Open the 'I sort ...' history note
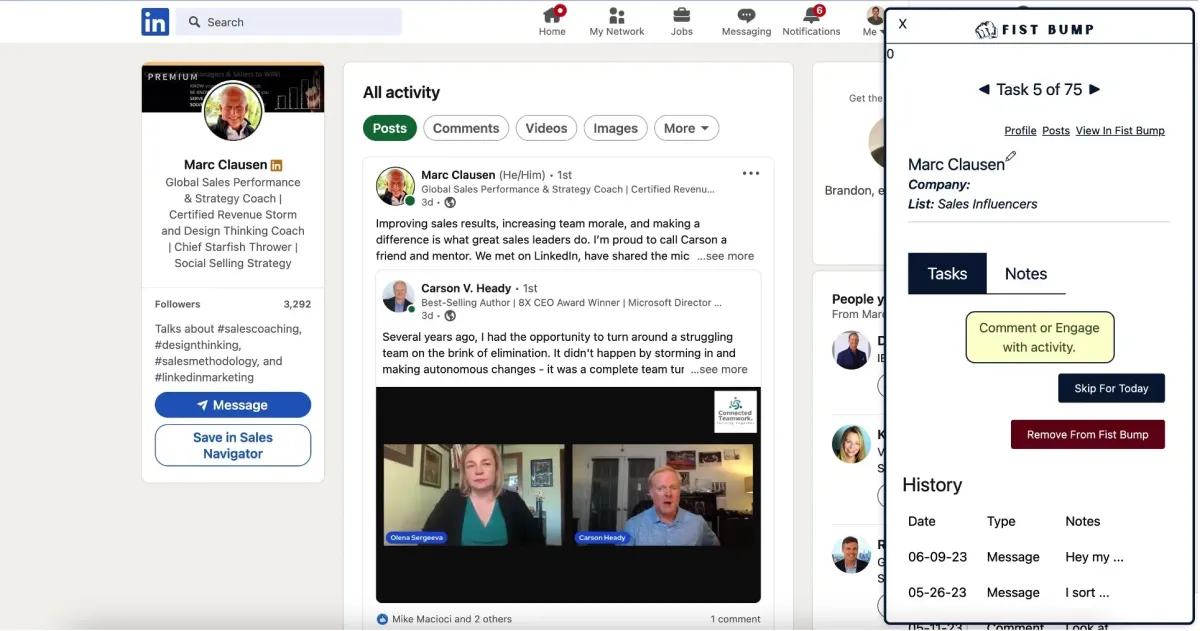 tap(1087, 593)
